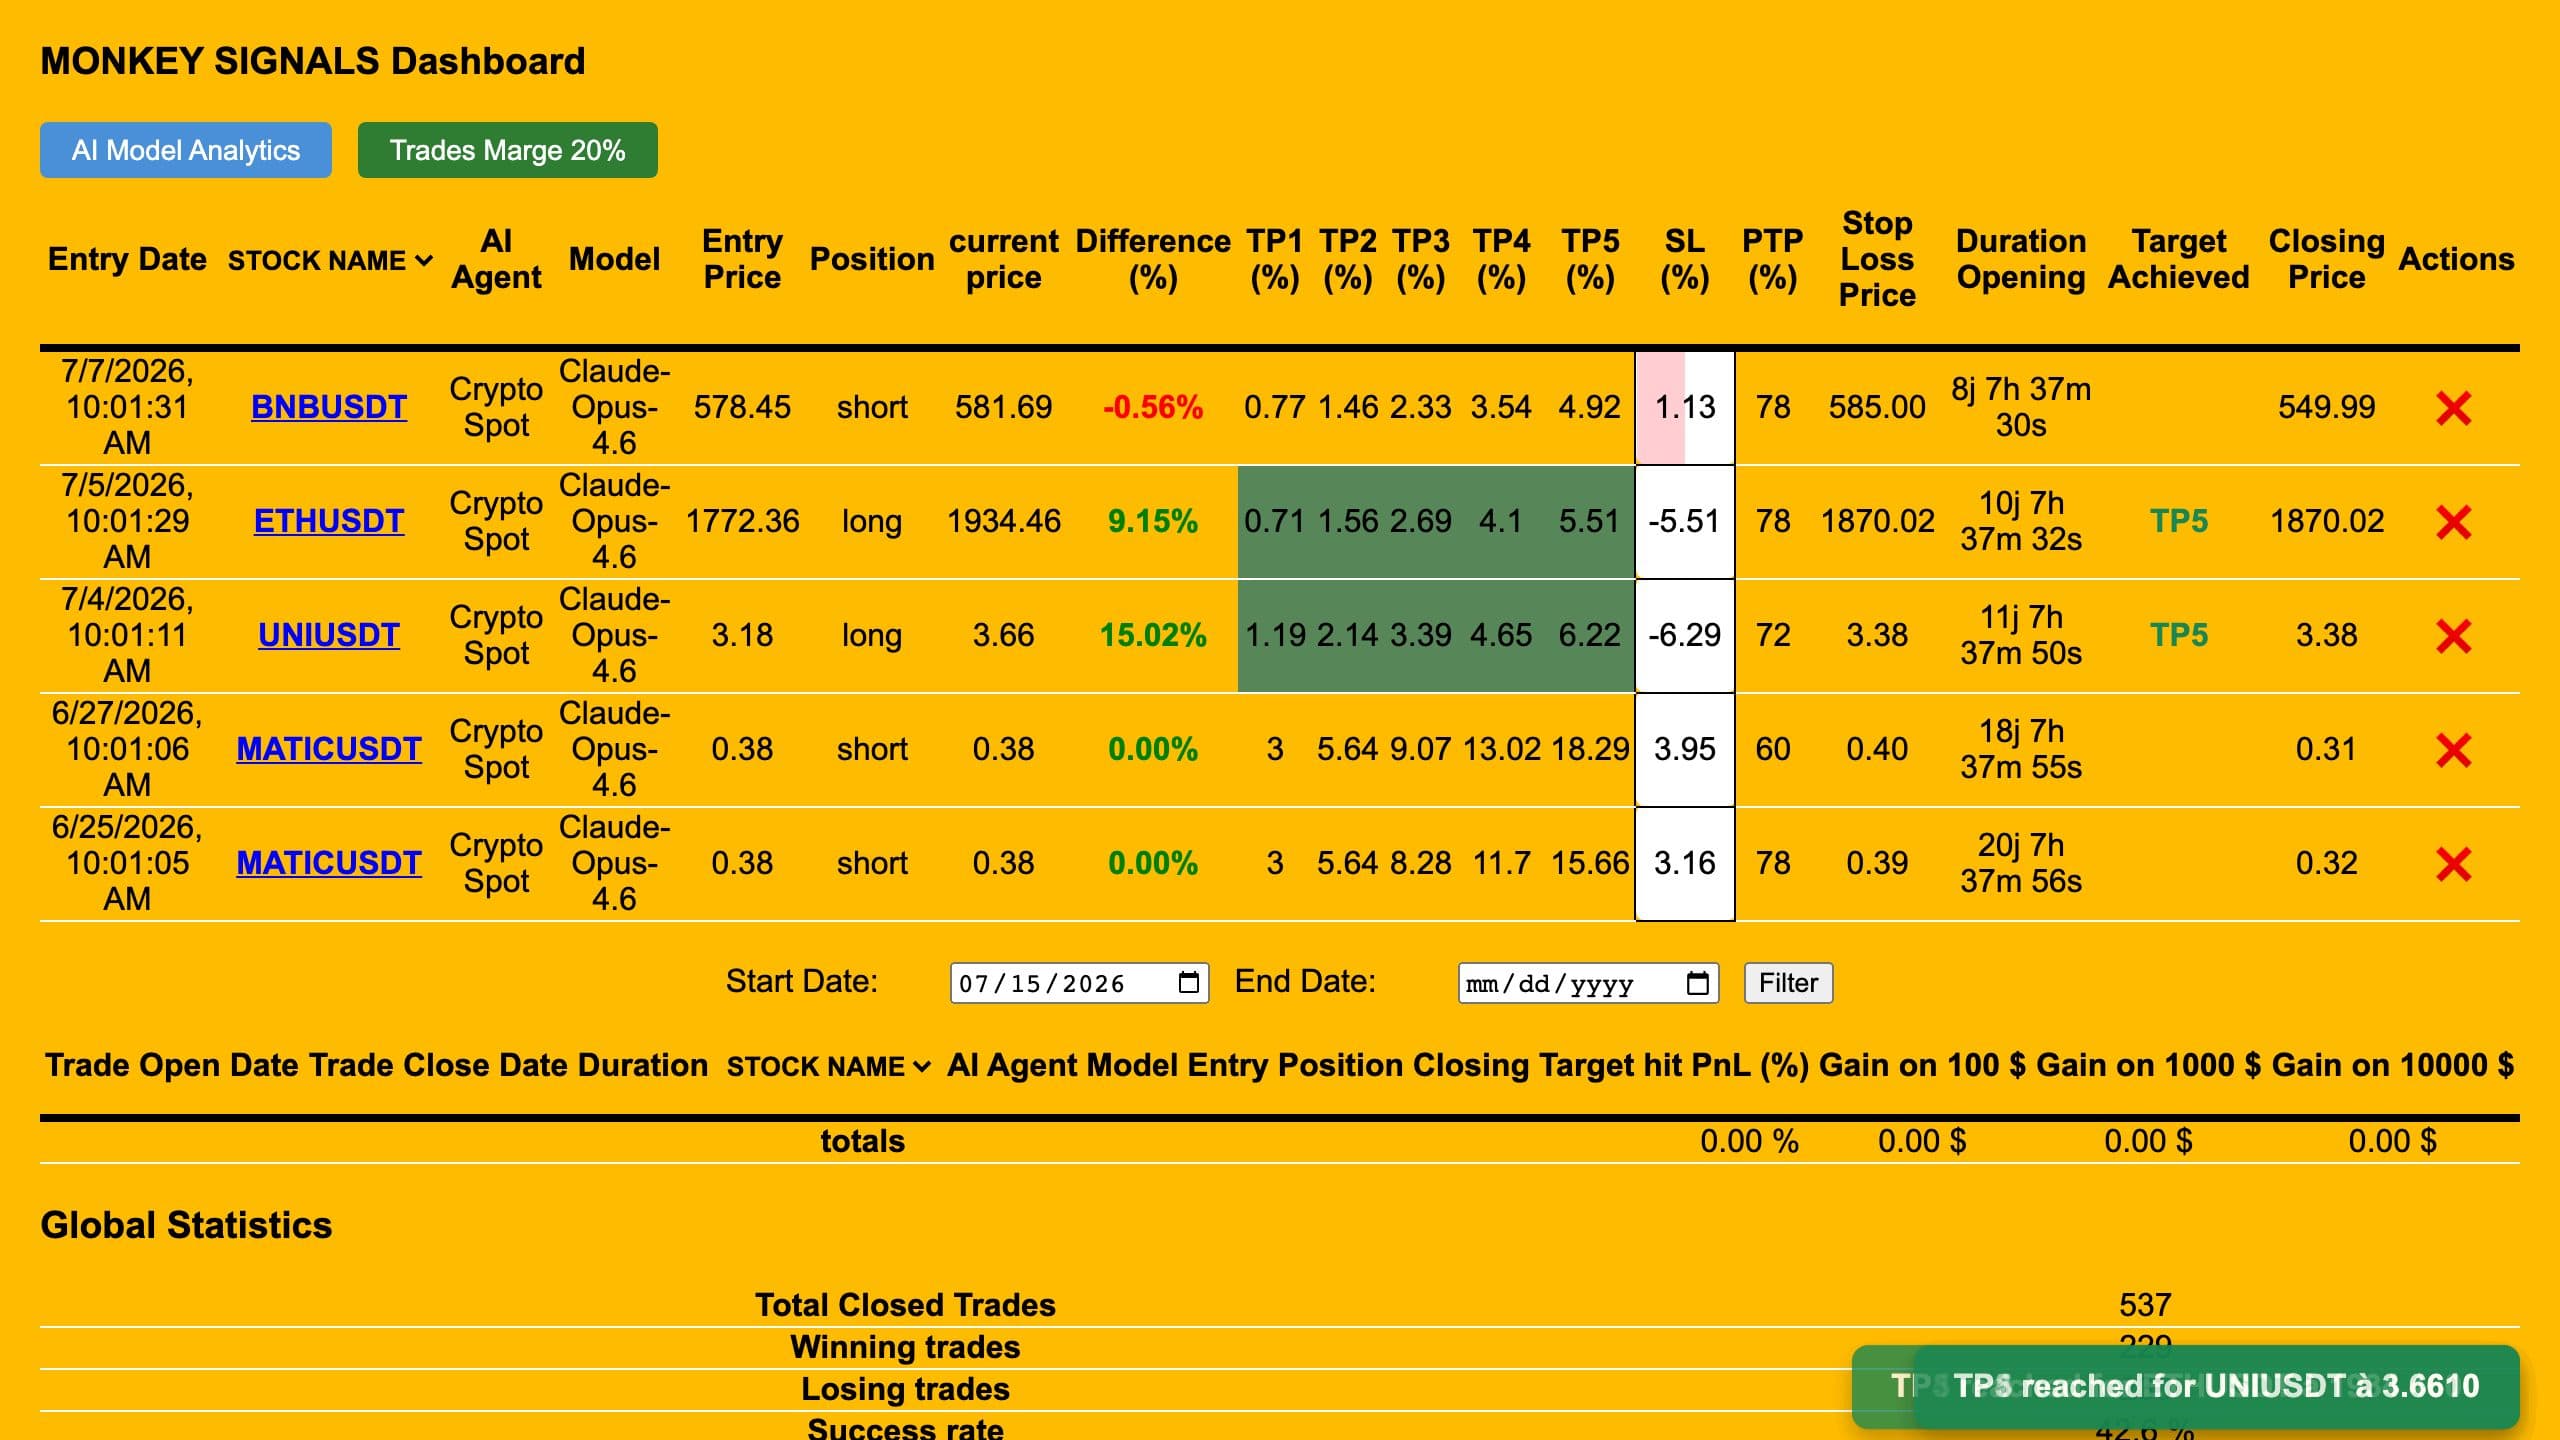2560x1440 pixels.
Task: Click the Stop Loss Price column header
Action: [1877, 259]
